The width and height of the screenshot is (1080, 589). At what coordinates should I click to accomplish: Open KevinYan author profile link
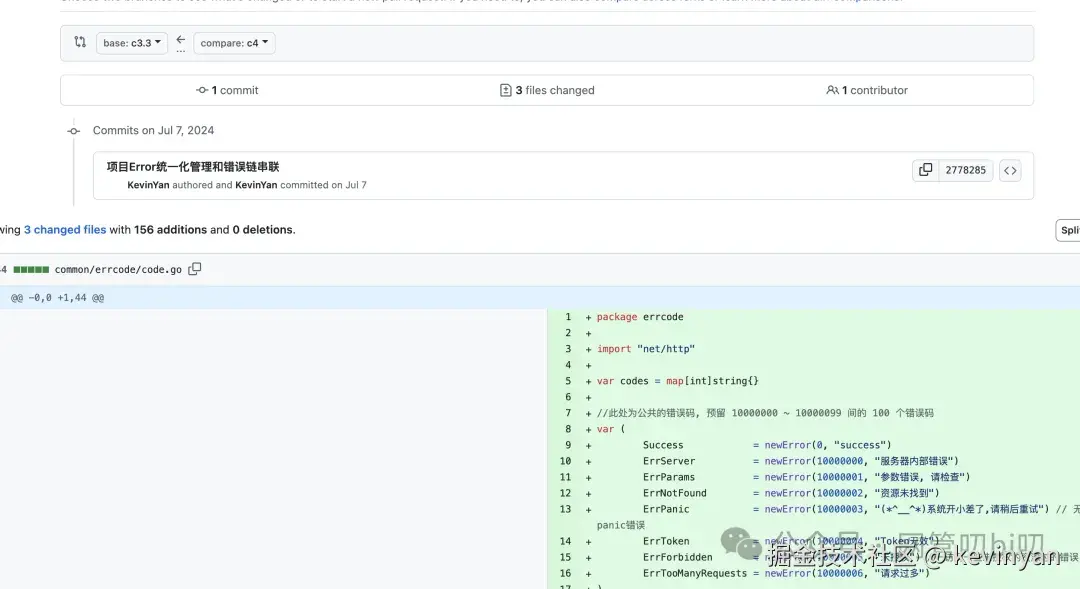[148, 185]
